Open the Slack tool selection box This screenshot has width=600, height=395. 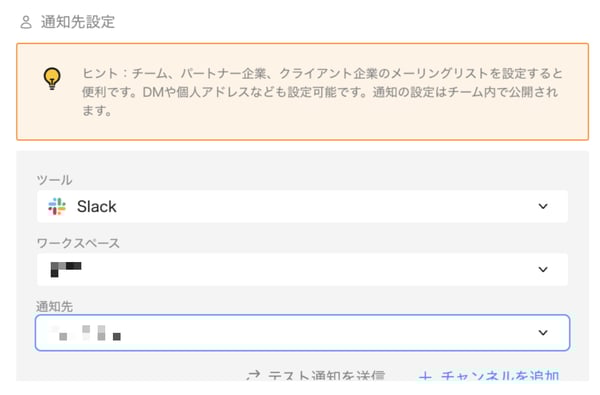[x=302, y=206]
